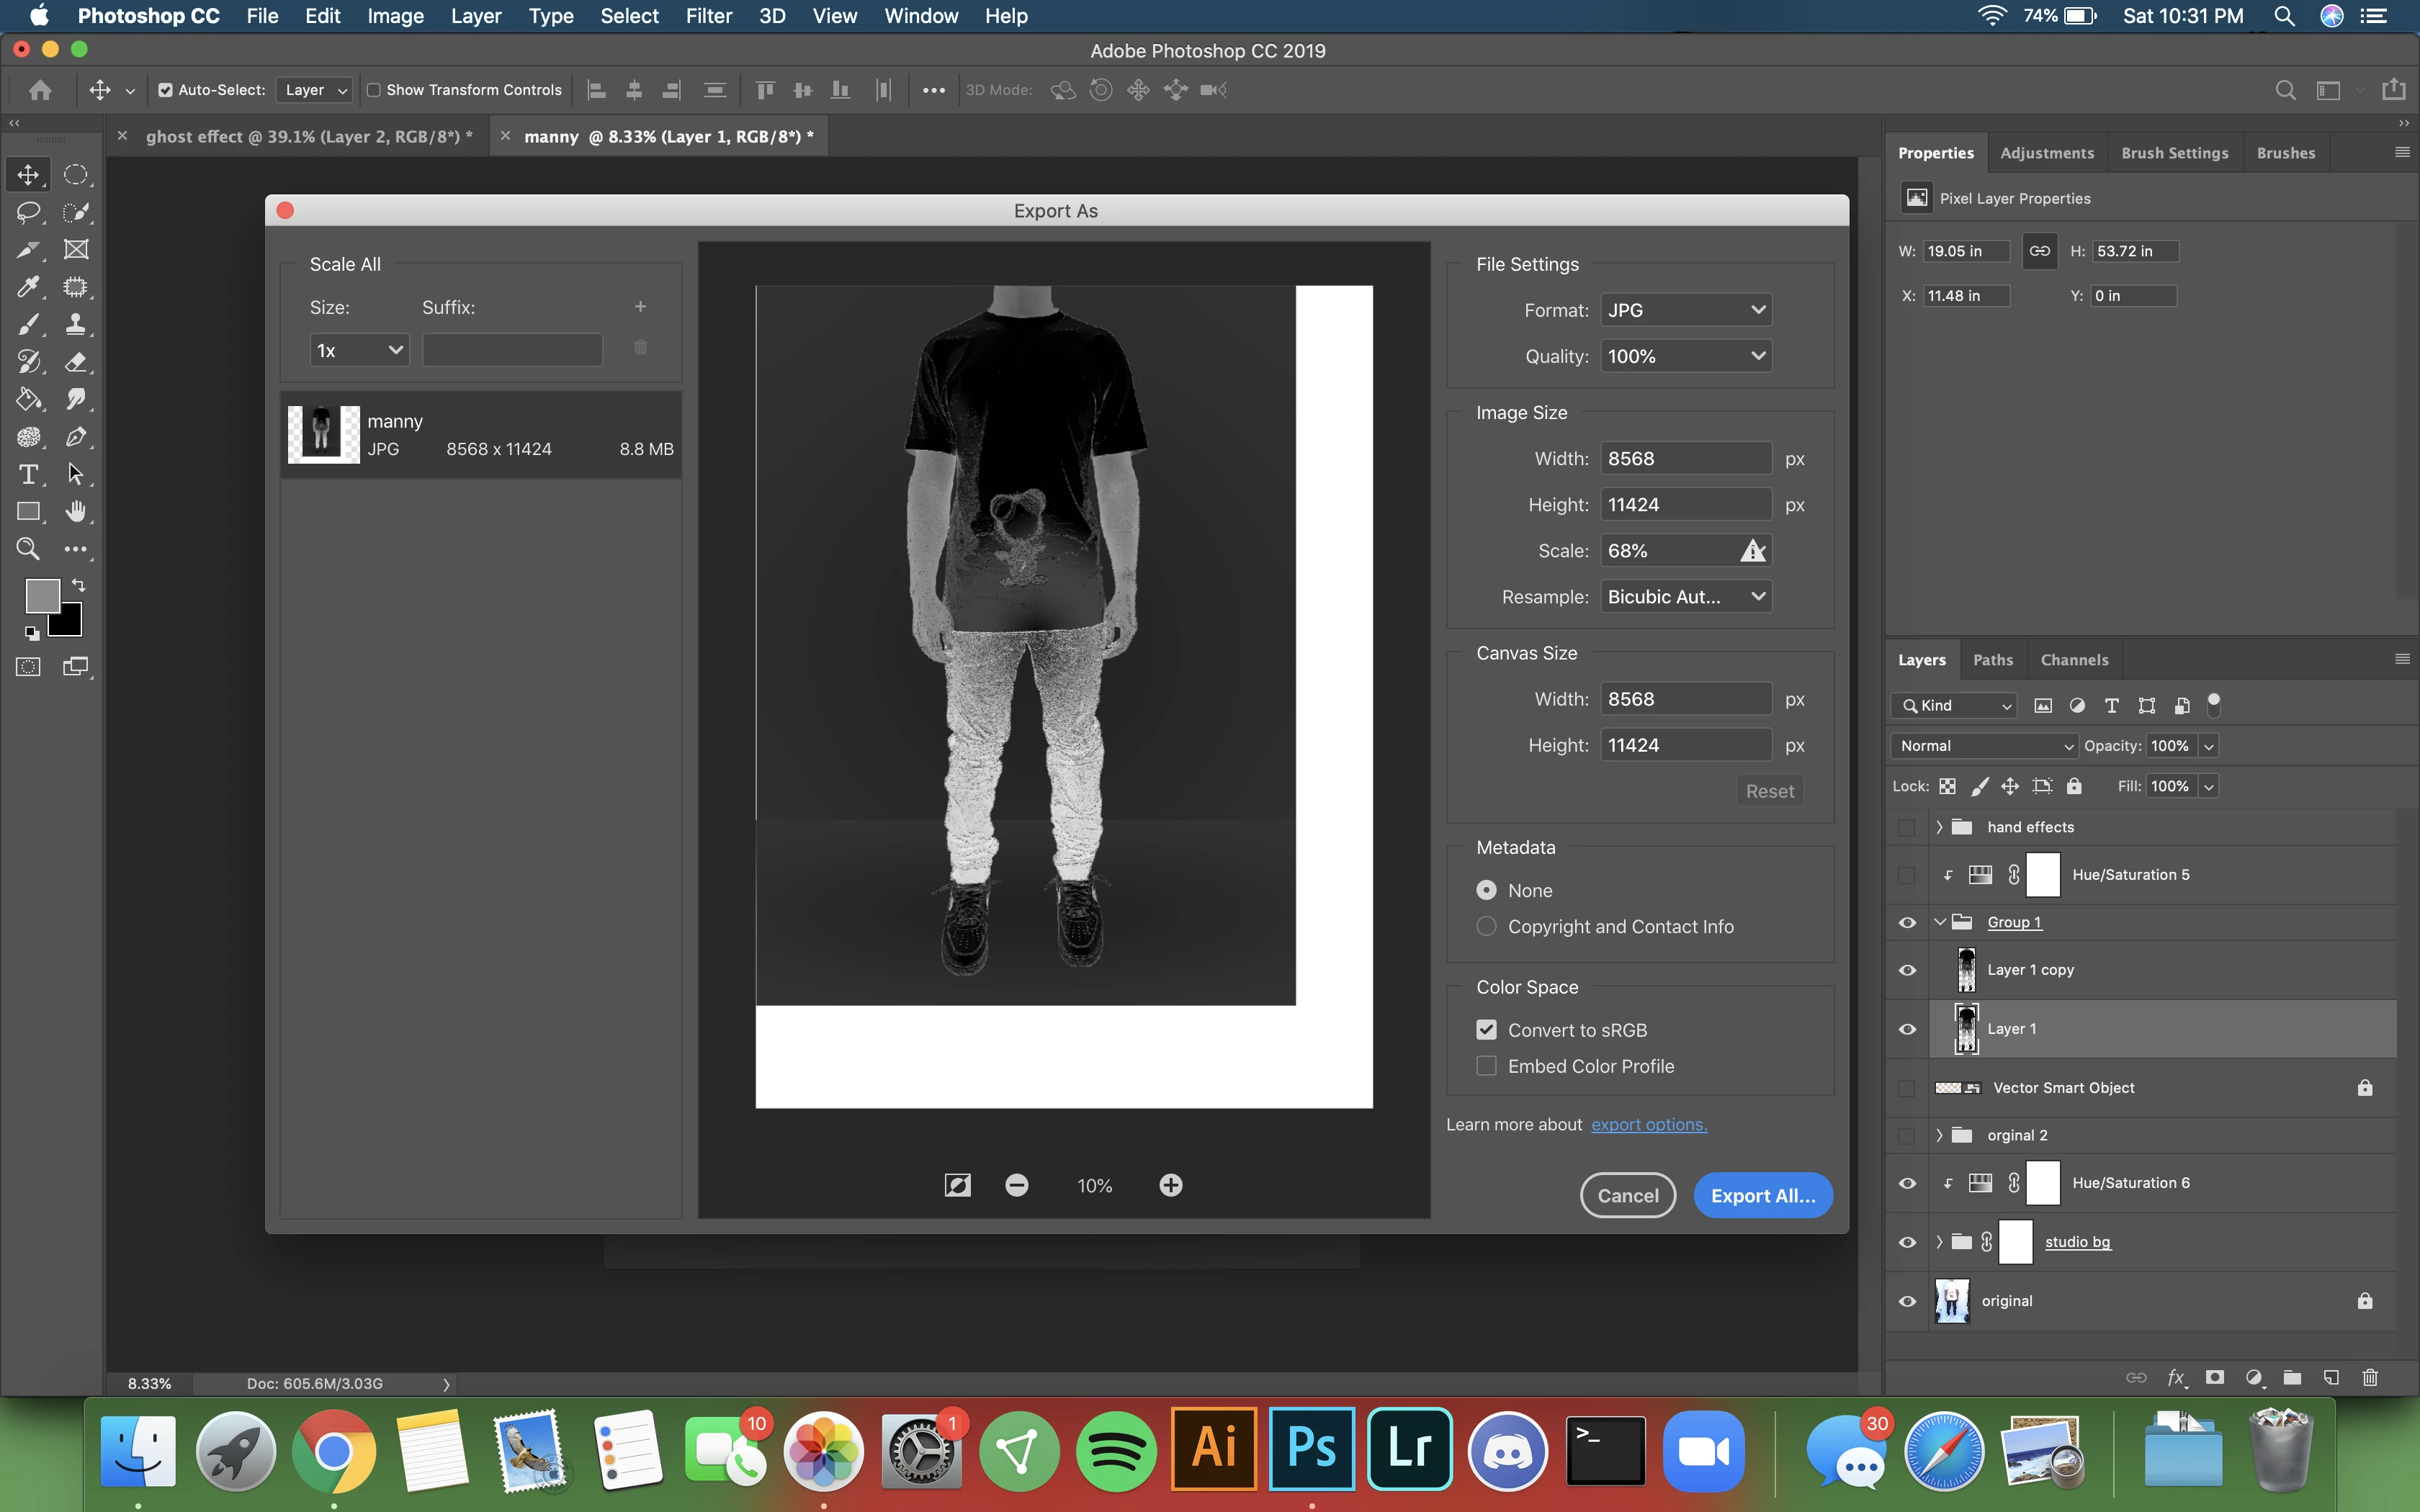Select the Eyedropper tool
The height and width of the screenshot is (1512, 2420).
28,287
